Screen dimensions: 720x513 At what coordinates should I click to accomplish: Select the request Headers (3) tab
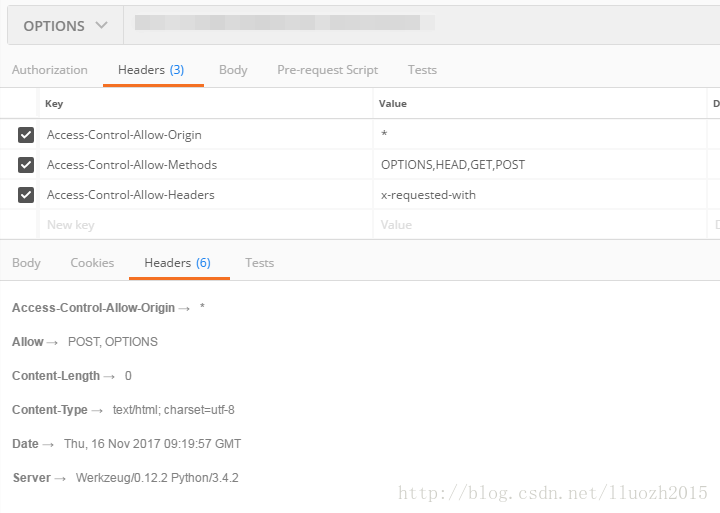coord(151,70)
